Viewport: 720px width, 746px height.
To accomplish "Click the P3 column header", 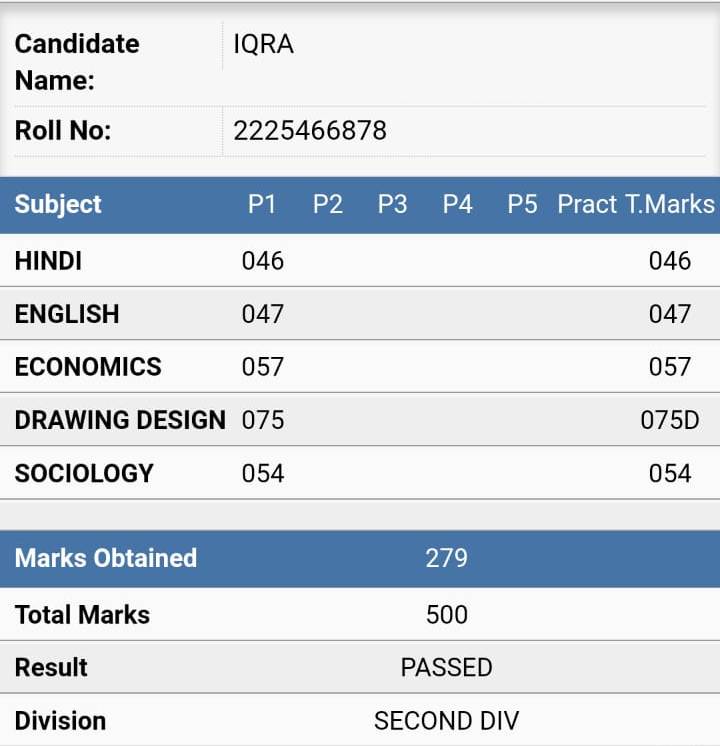I will click(x=392, y=205).
